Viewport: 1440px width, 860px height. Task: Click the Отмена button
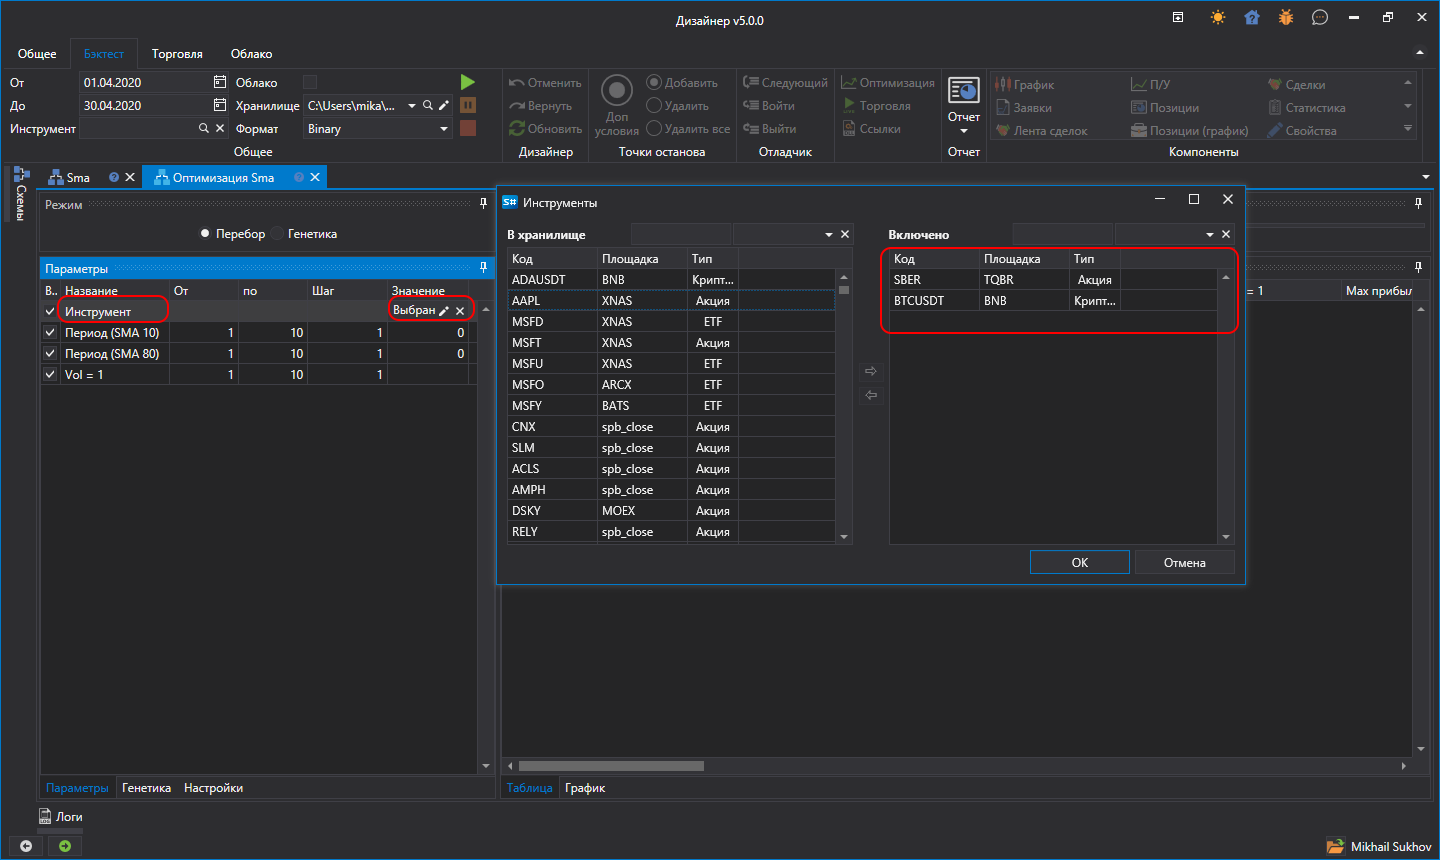coord(1185,562)
